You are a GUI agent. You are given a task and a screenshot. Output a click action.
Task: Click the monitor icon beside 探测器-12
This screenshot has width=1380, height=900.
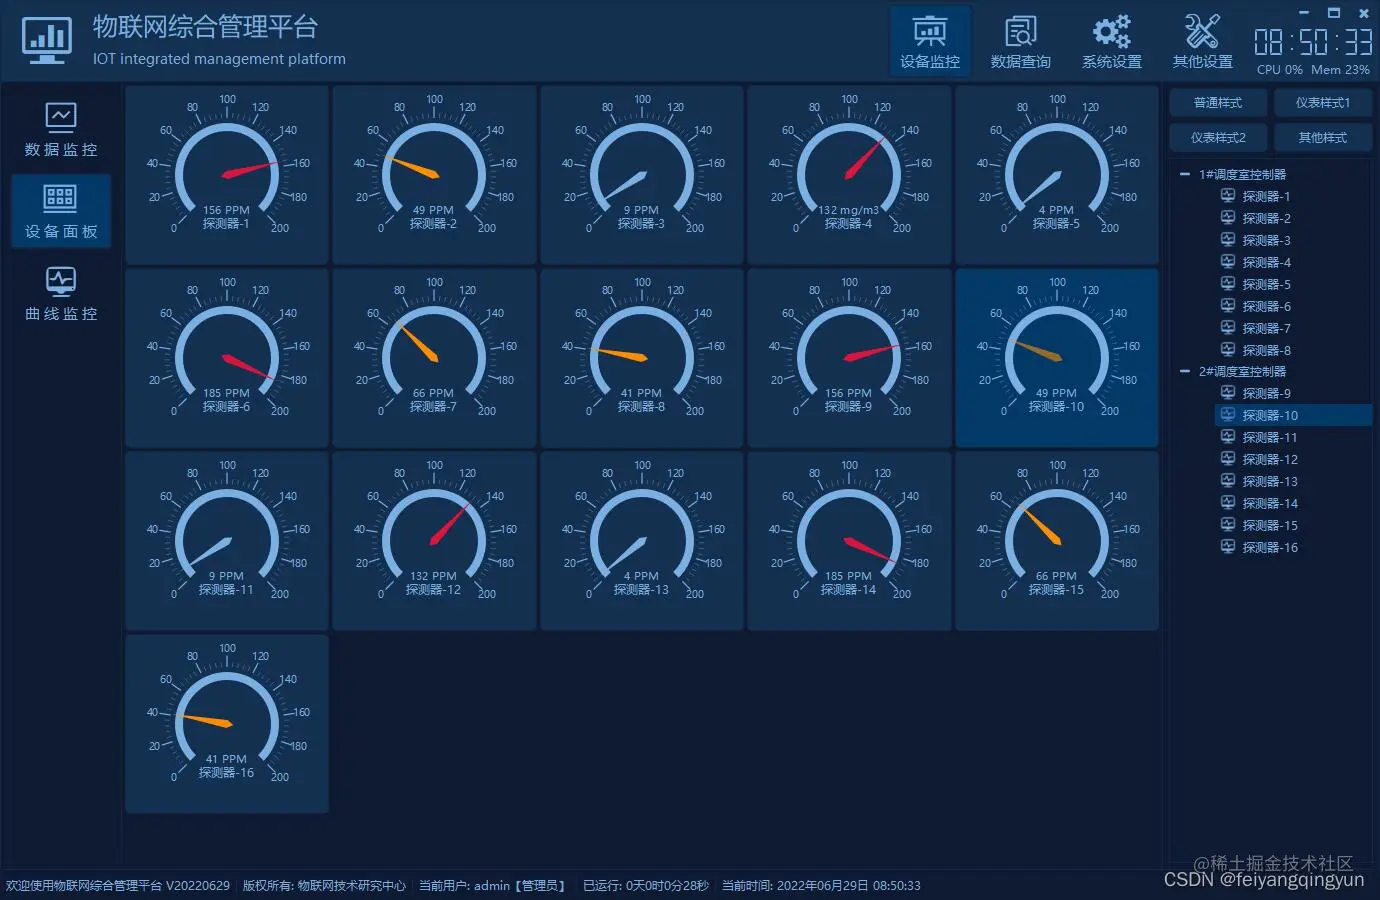pyautogui.click(x=1228, y=459)
